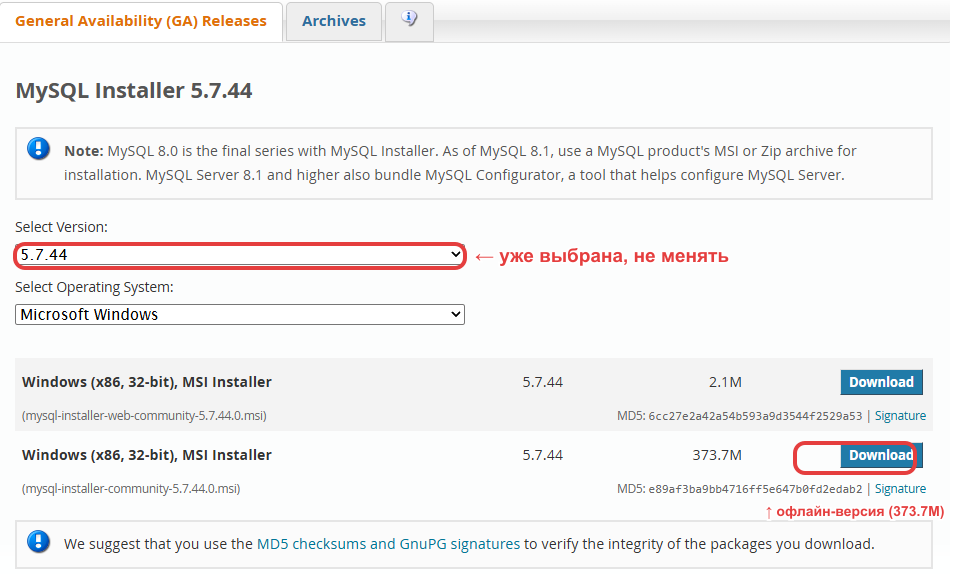Click the MySQL Installer 5.7.44 heading

point(134,90)
